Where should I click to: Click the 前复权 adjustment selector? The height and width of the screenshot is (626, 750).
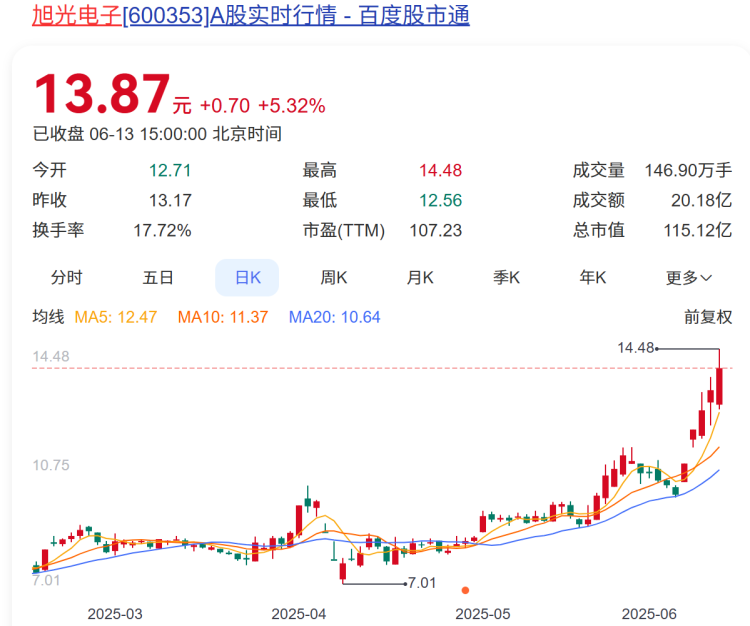[x=708, y=317]
